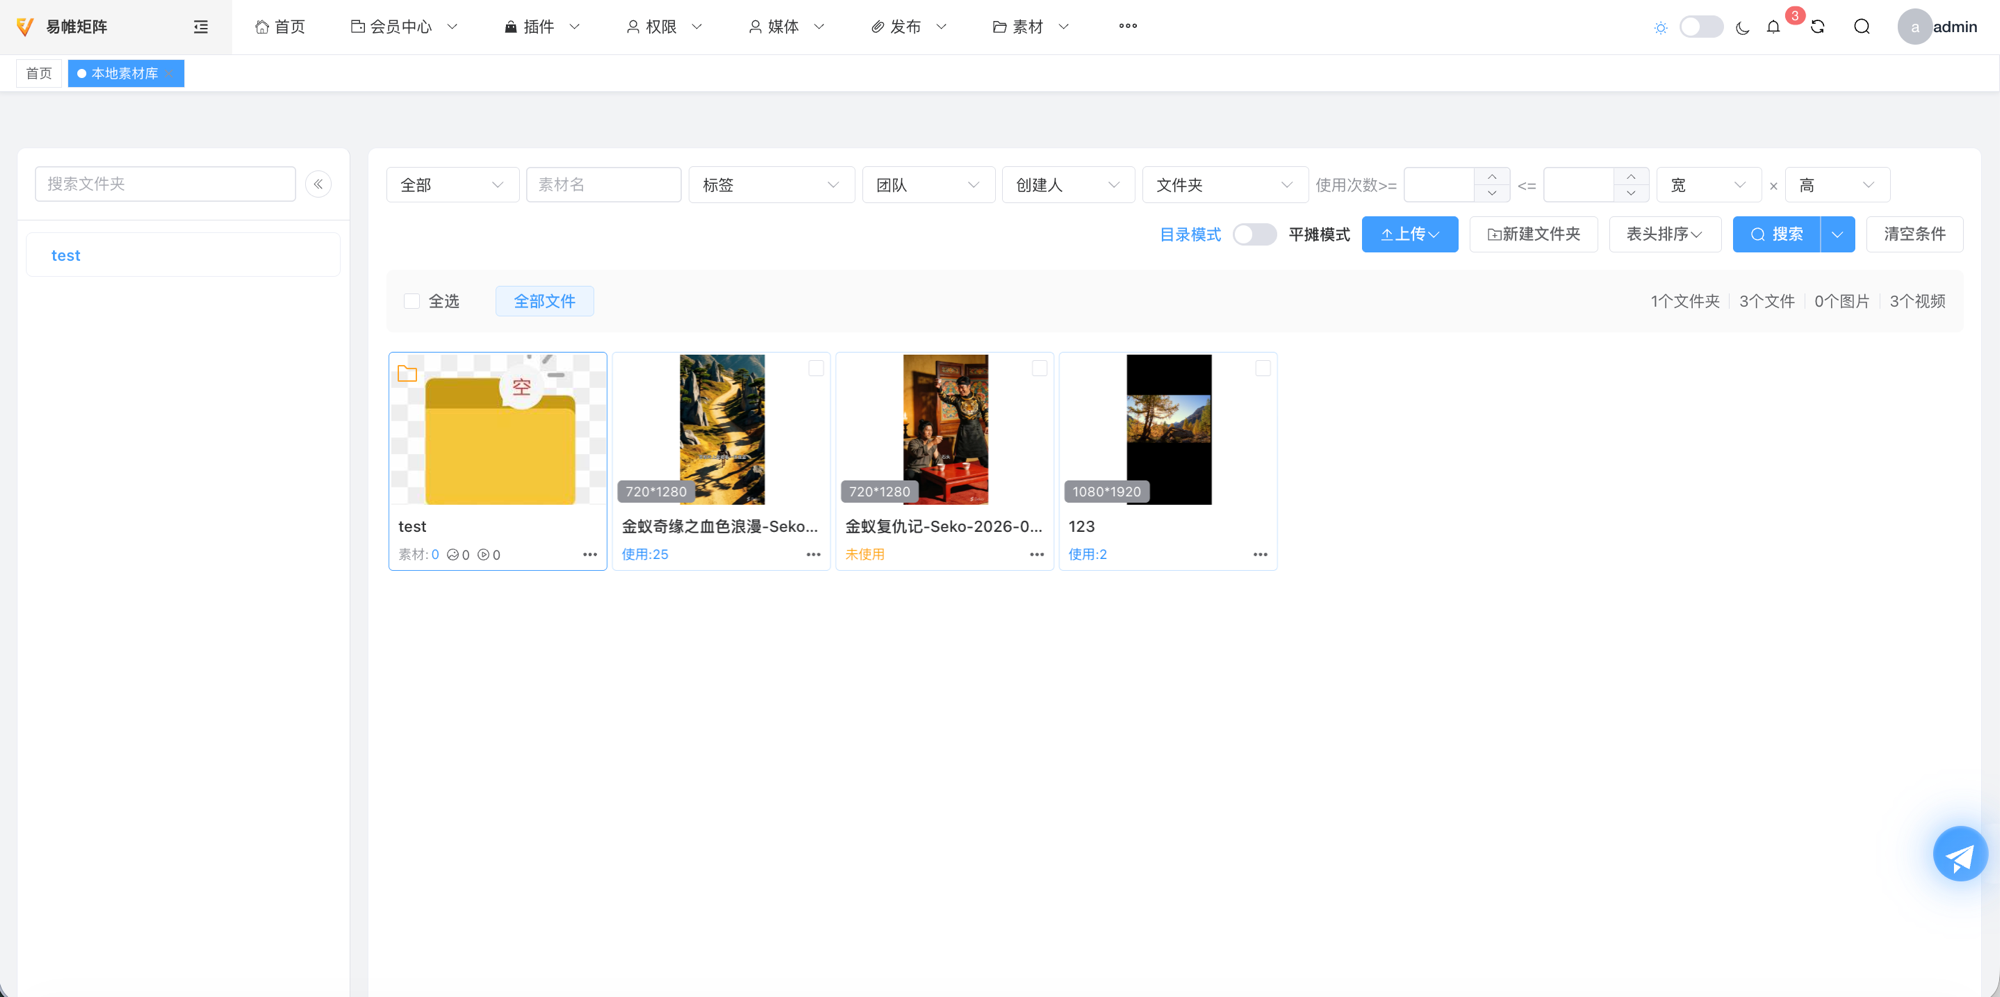This screenshot has height=997, width=2000.
Task: Toggle the dark mode theme switch
Action: click(x=1701, y=27)
